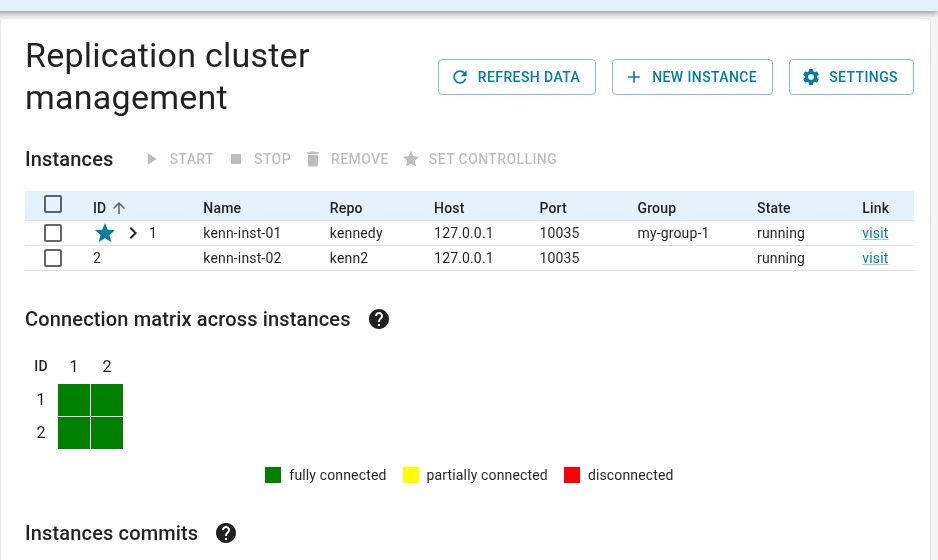Click the Port column header

click(553, 208)
